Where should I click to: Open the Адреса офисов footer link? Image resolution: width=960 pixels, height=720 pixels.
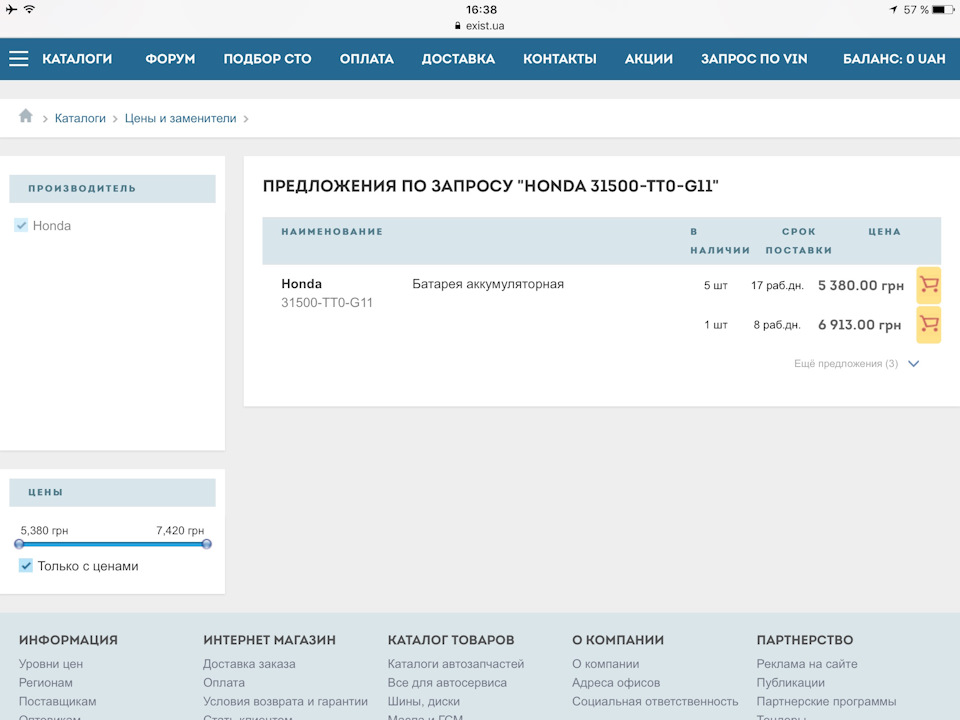616,683
